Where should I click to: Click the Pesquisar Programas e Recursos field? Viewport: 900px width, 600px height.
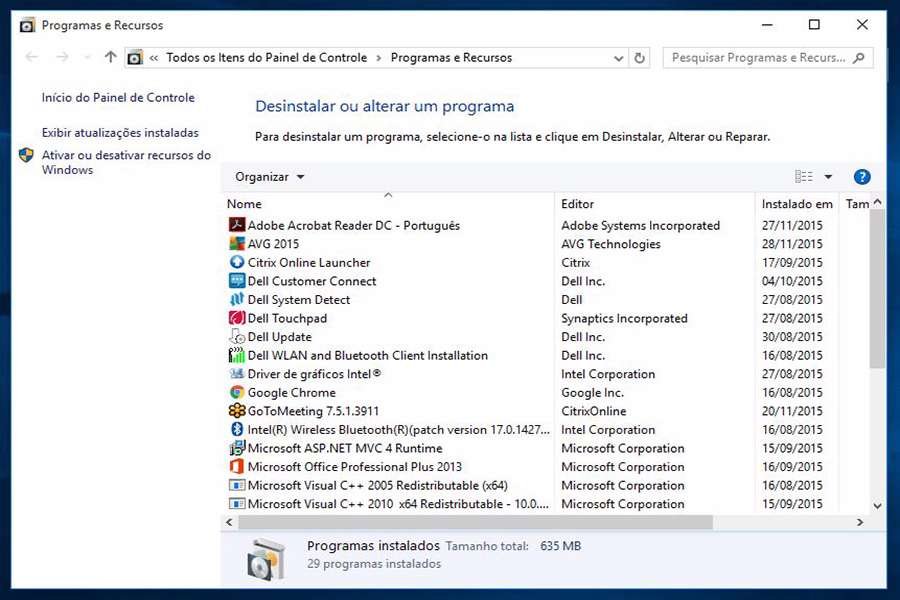(768, 57)
